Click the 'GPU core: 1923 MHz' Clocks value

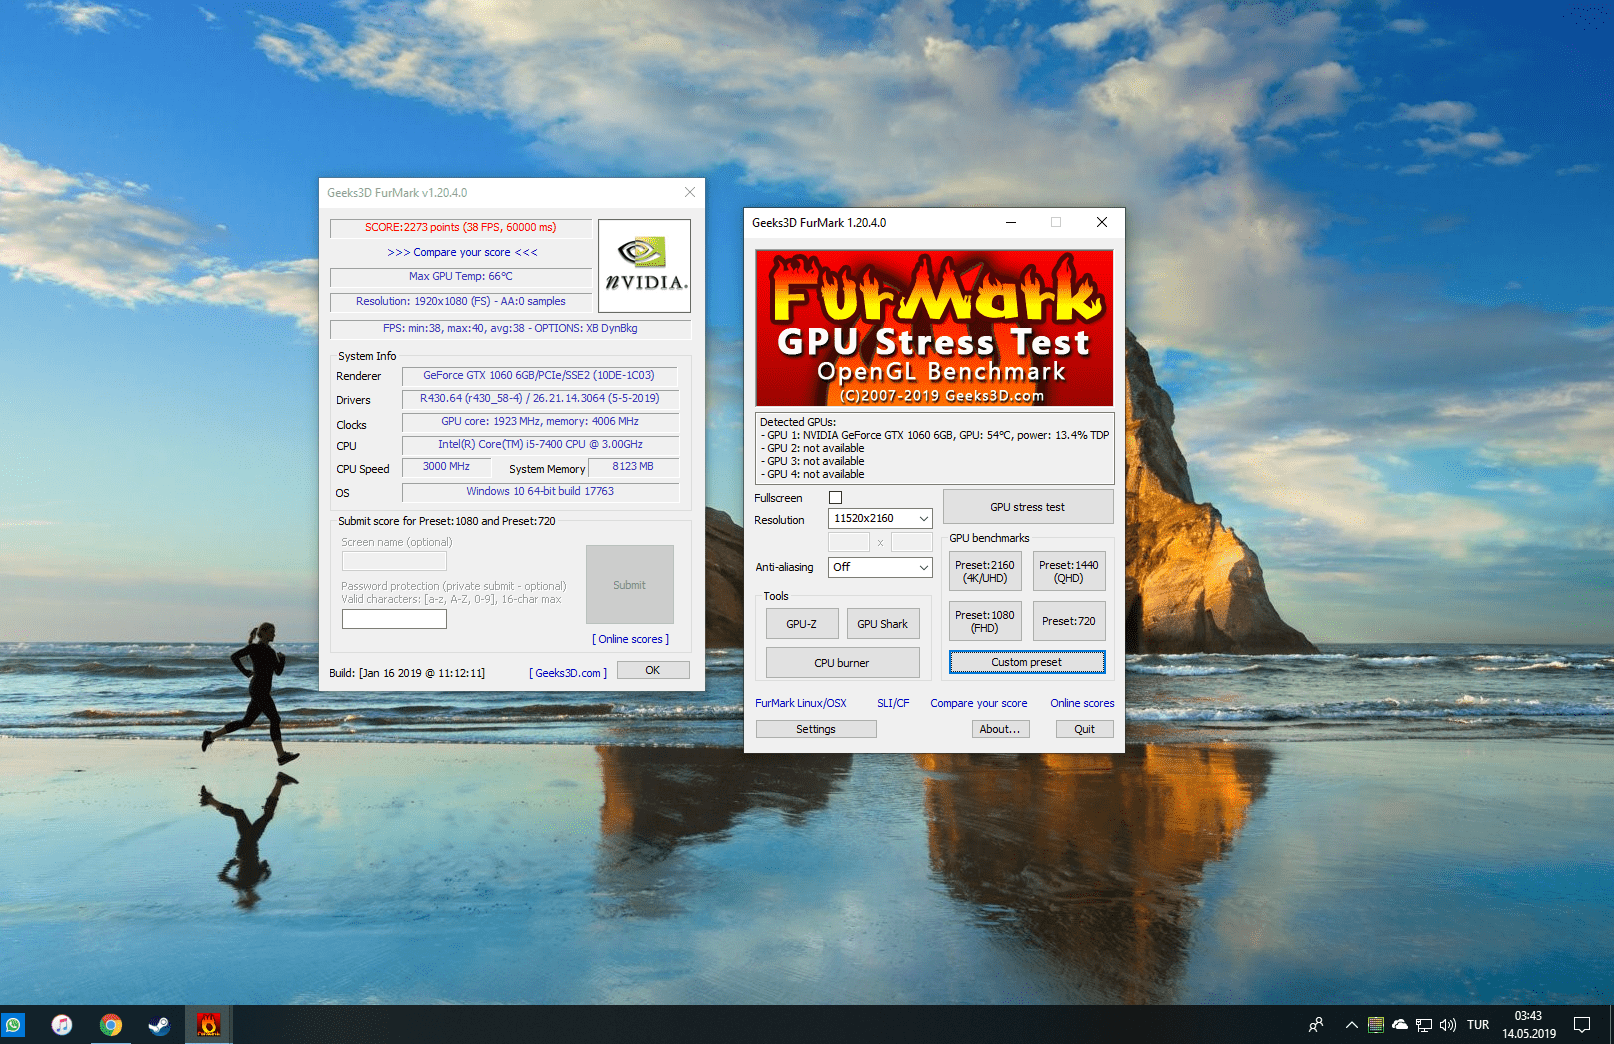[x=539, y=421]
